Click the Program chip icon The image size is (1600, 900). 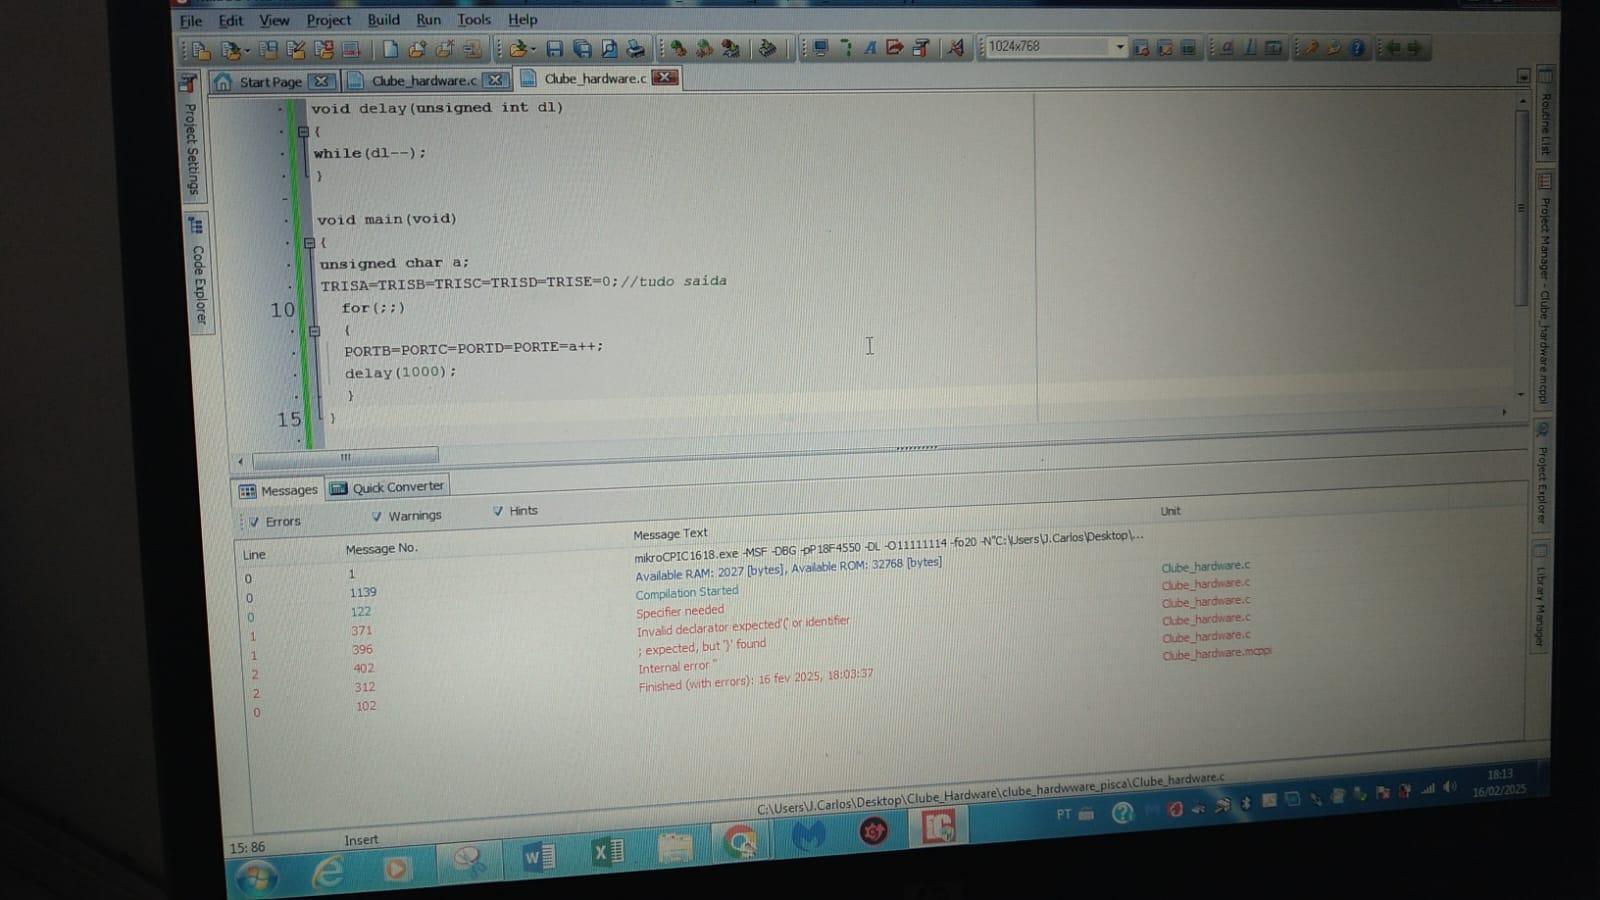[766, 48]
